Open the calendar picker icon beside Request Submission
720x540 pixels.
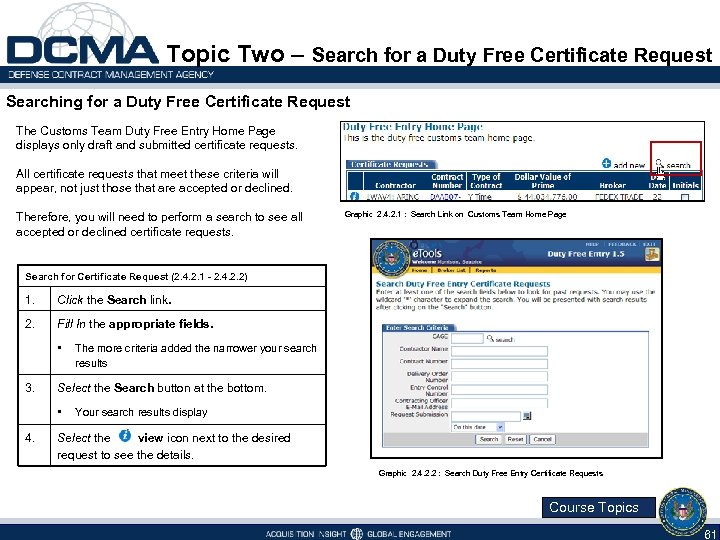[x=527, y=416]
